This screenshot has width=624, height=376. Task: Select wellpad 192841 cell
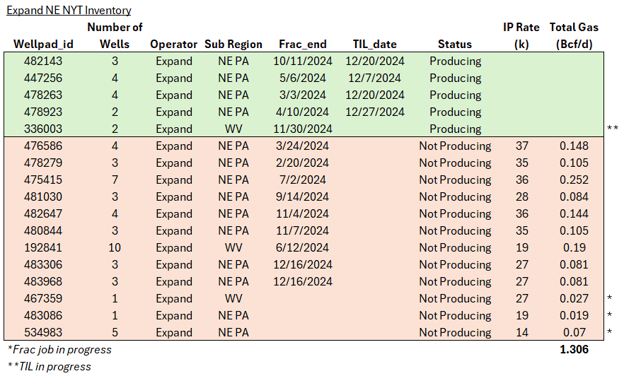[43, 248]
